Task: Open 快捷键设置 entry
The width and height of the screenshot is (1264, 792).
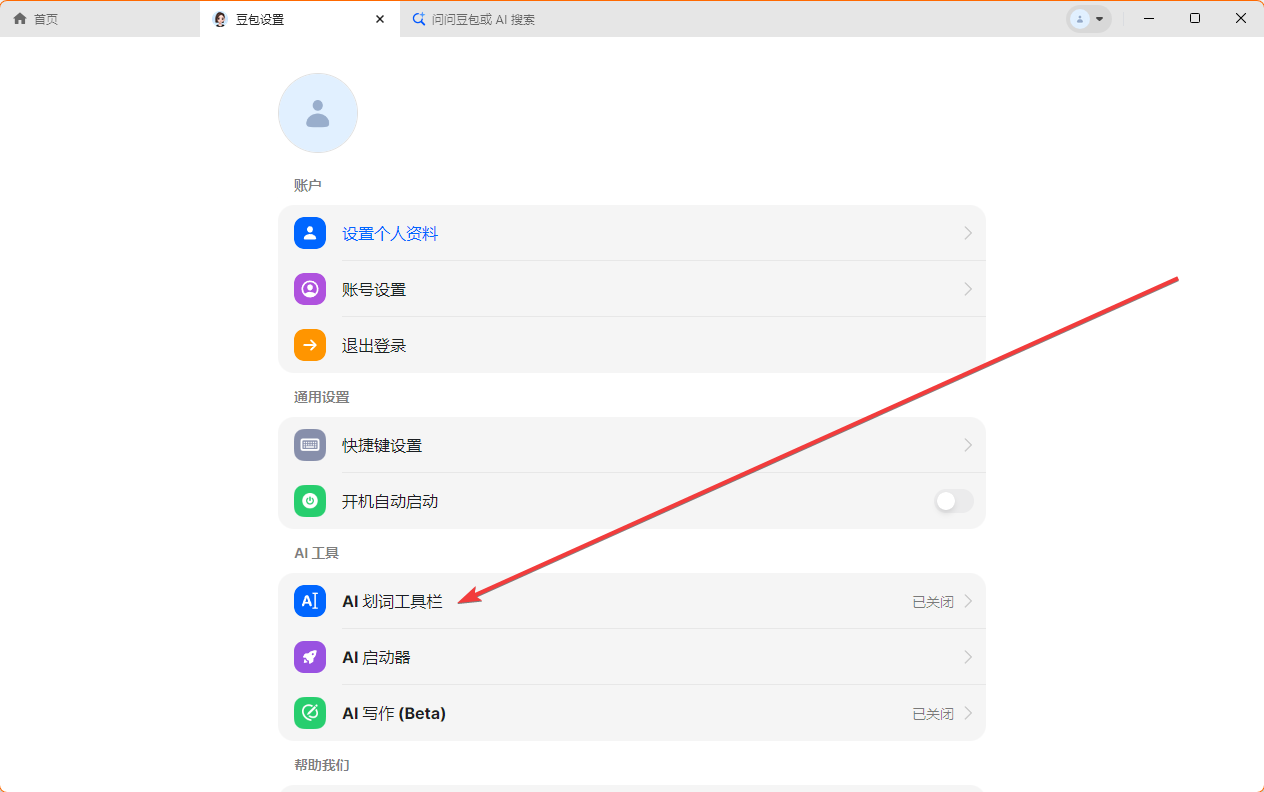Action: click(632, 445)
